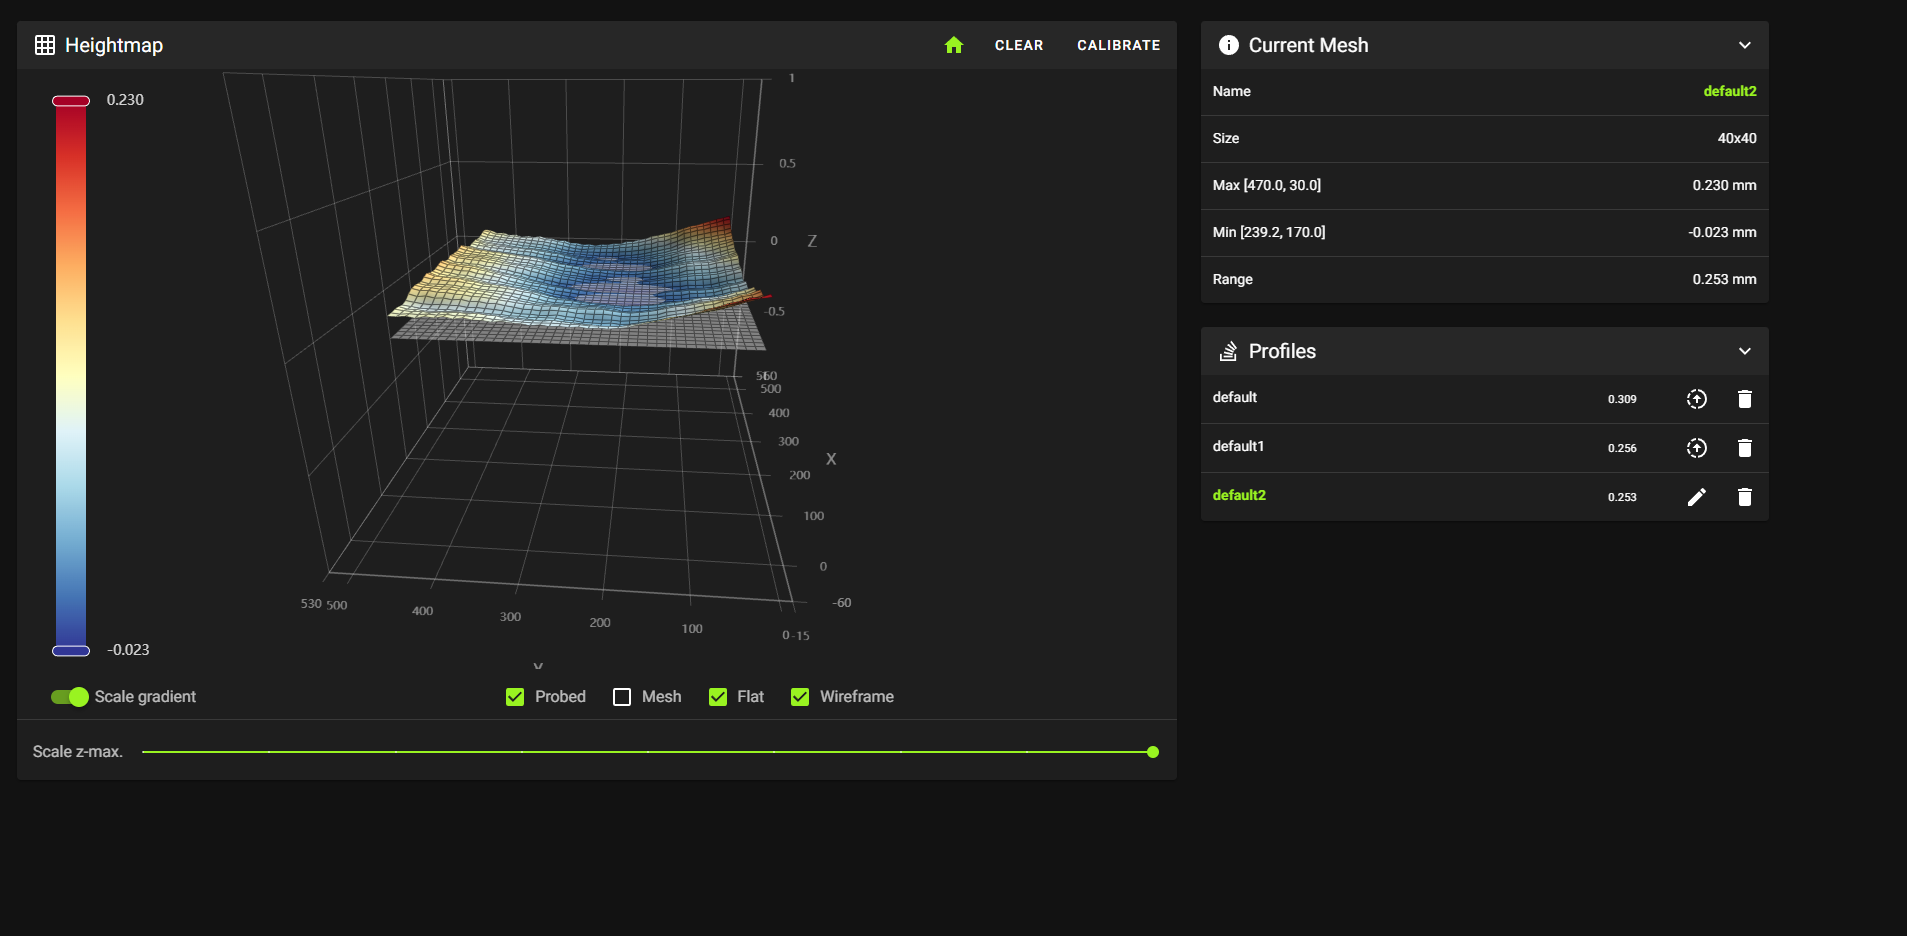This screenshot has width=1907, height=936.
Task: Click the Scale z-max slider handle
Action: click(x=1153, y=752)
